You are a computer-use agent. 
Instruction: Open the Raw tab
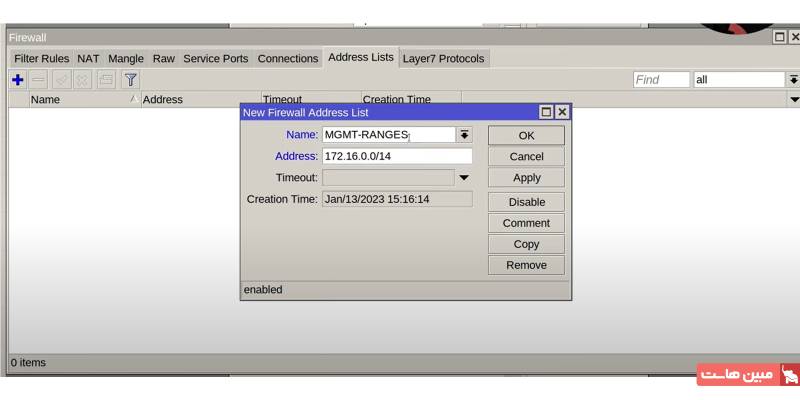pos(164,59)
